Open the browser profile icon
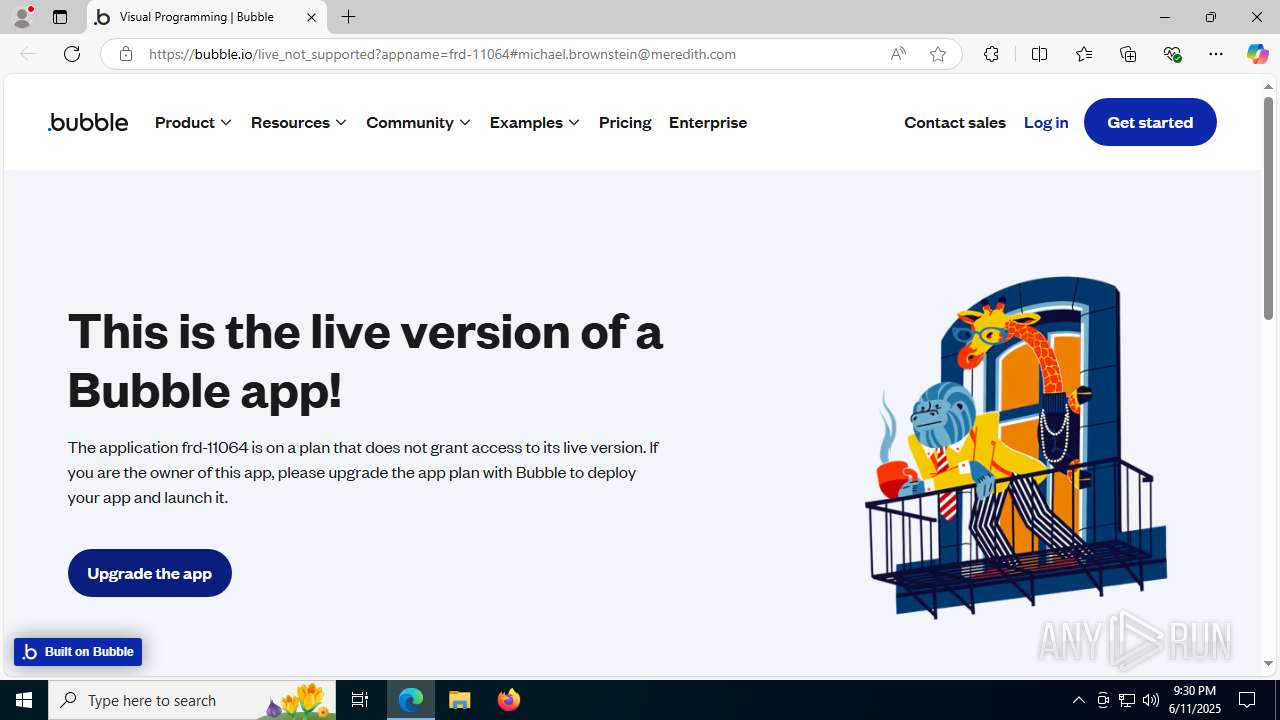1280x720 pixels. pyautogui.click(x=22, y=17)
